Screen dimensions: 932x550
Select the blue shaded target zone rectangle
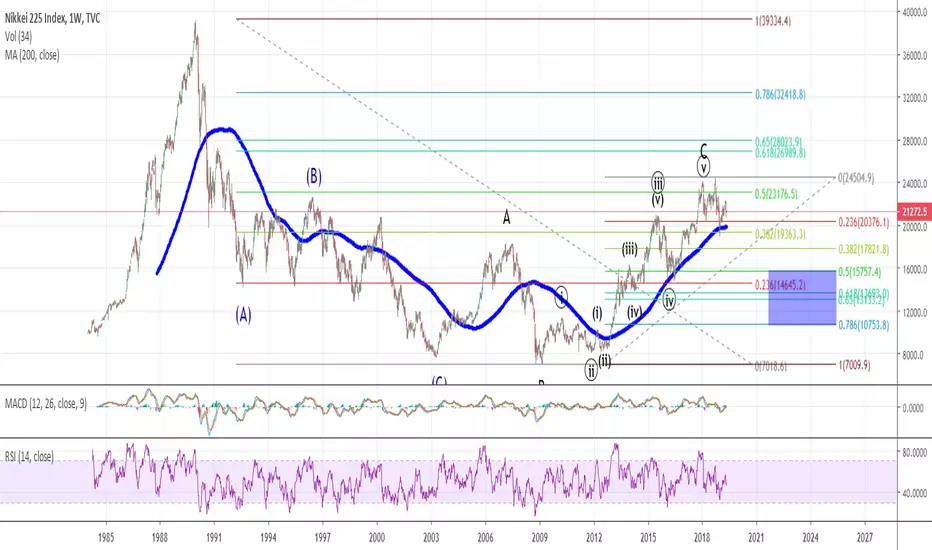(x=802, y=297)
